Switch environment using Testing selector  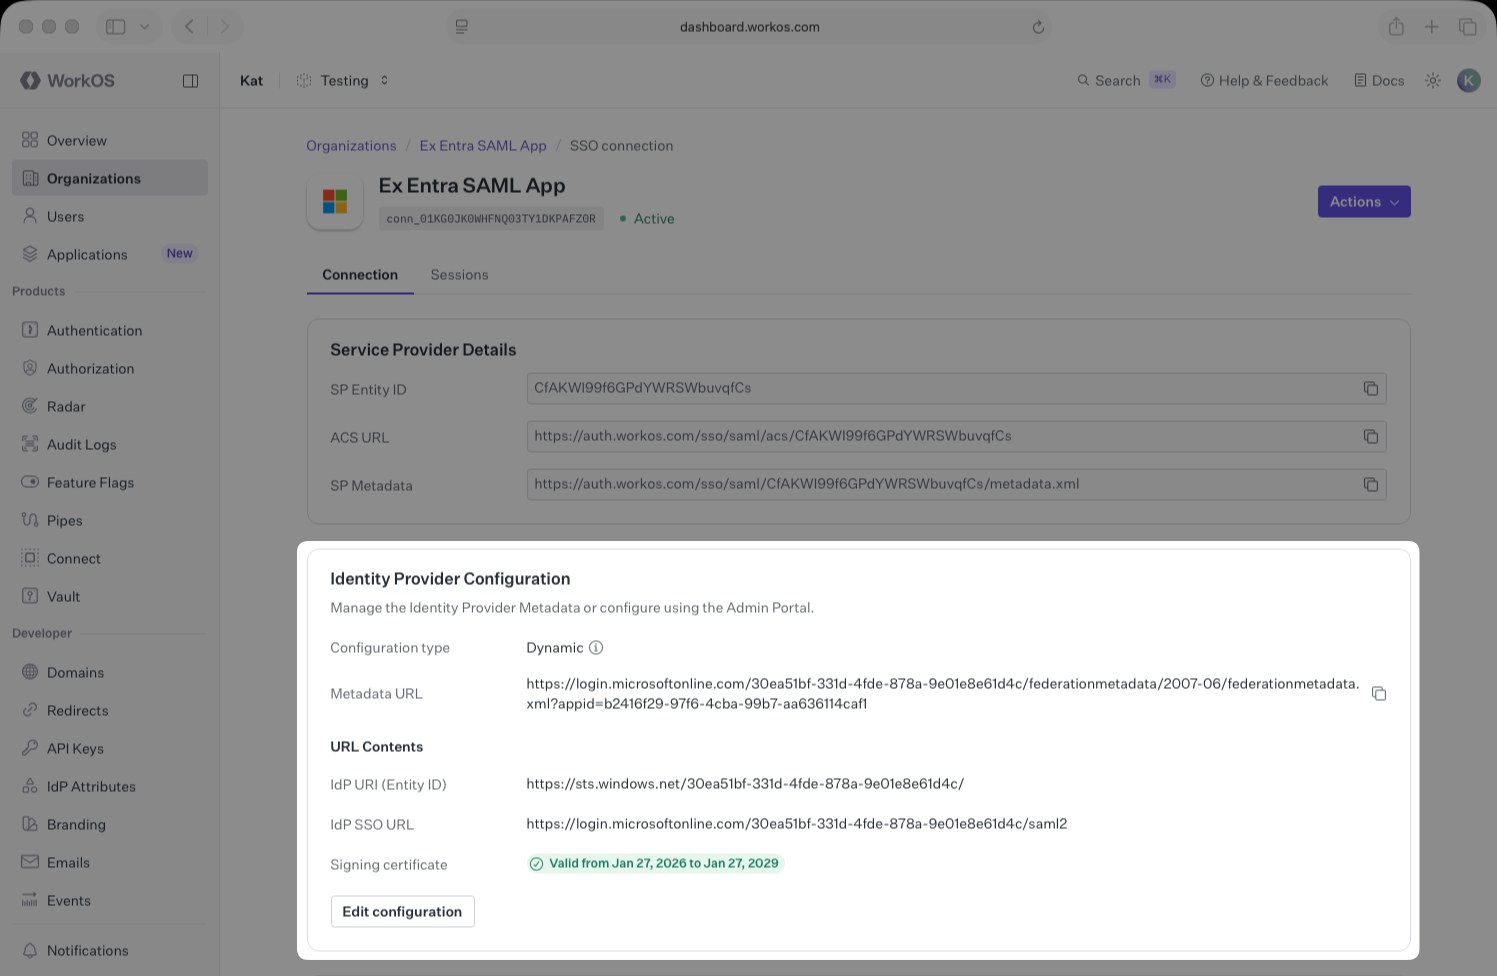click(x=343, y=81)
